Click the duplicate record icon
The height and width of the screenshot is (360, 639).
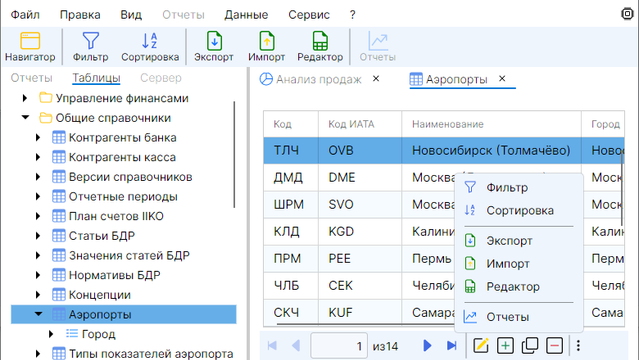click(x=530, y=346)
